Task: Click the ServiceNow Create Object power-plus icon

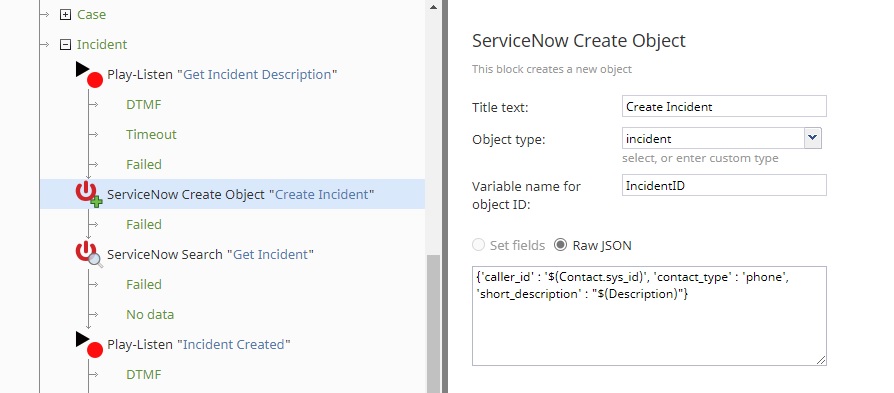Action: click(x=89, y=195)
